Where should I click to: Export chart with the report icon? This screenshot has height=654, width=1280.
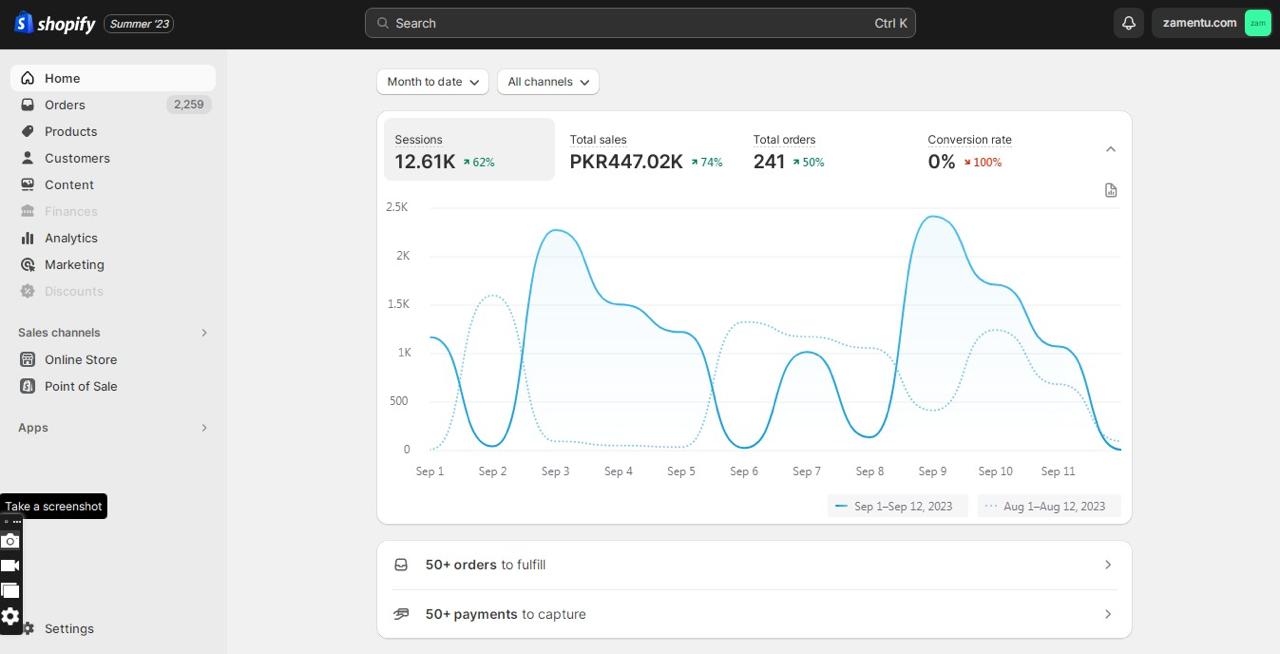click(x=1110, y=190)
